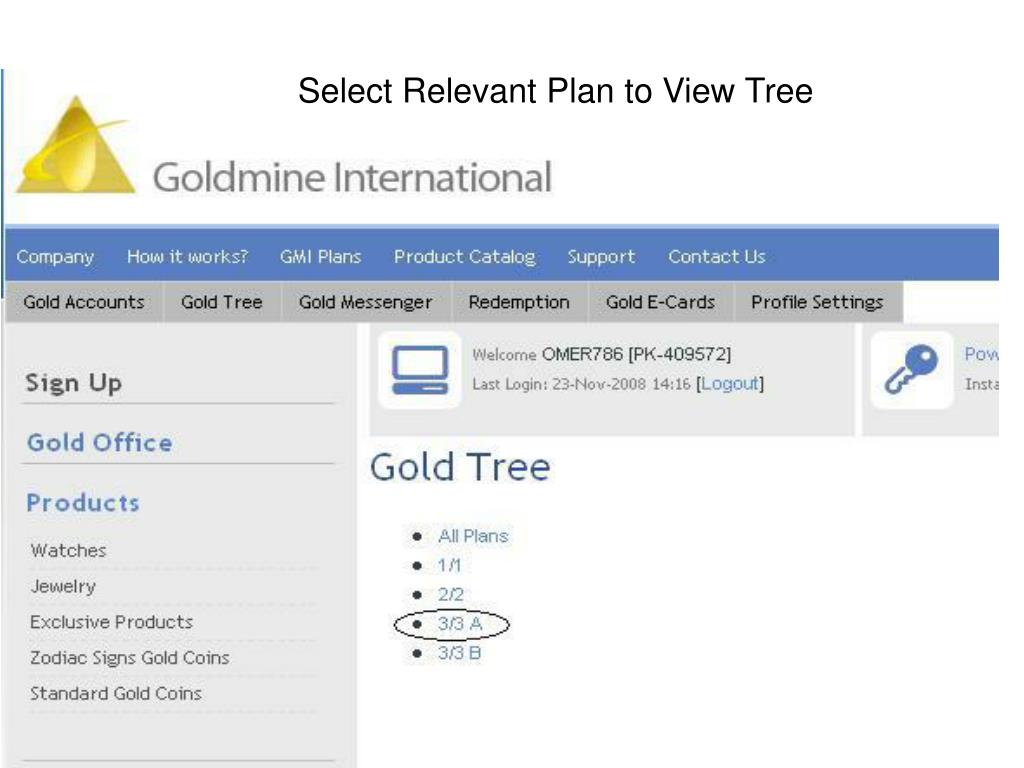This screenshot has height=768, width=1024.
Task: Open Zodiac Signs Gold Coins category
Action: (130, 658)
